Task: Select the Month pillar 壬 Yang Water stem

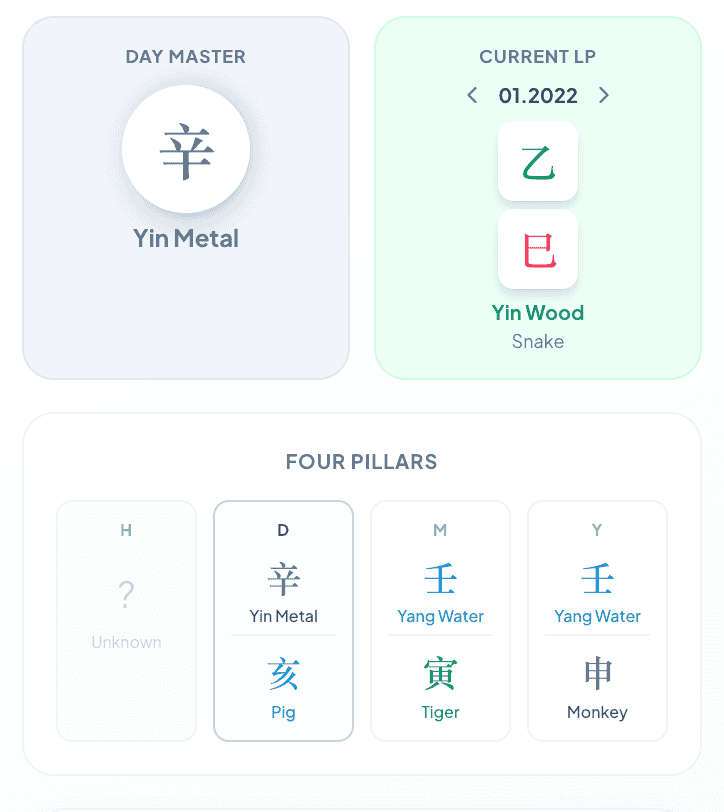Action: click(x=440, y=592)
